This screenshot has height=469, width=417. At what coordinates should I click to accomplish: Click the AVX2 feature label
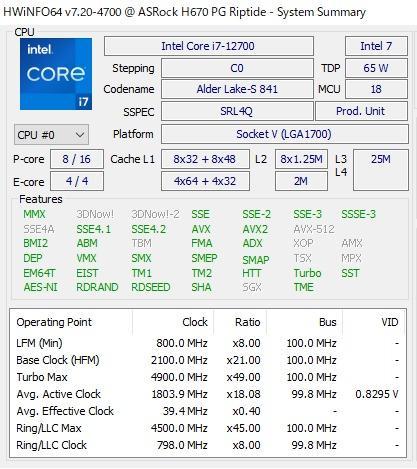pyautogui.click(x=255, y=229)
